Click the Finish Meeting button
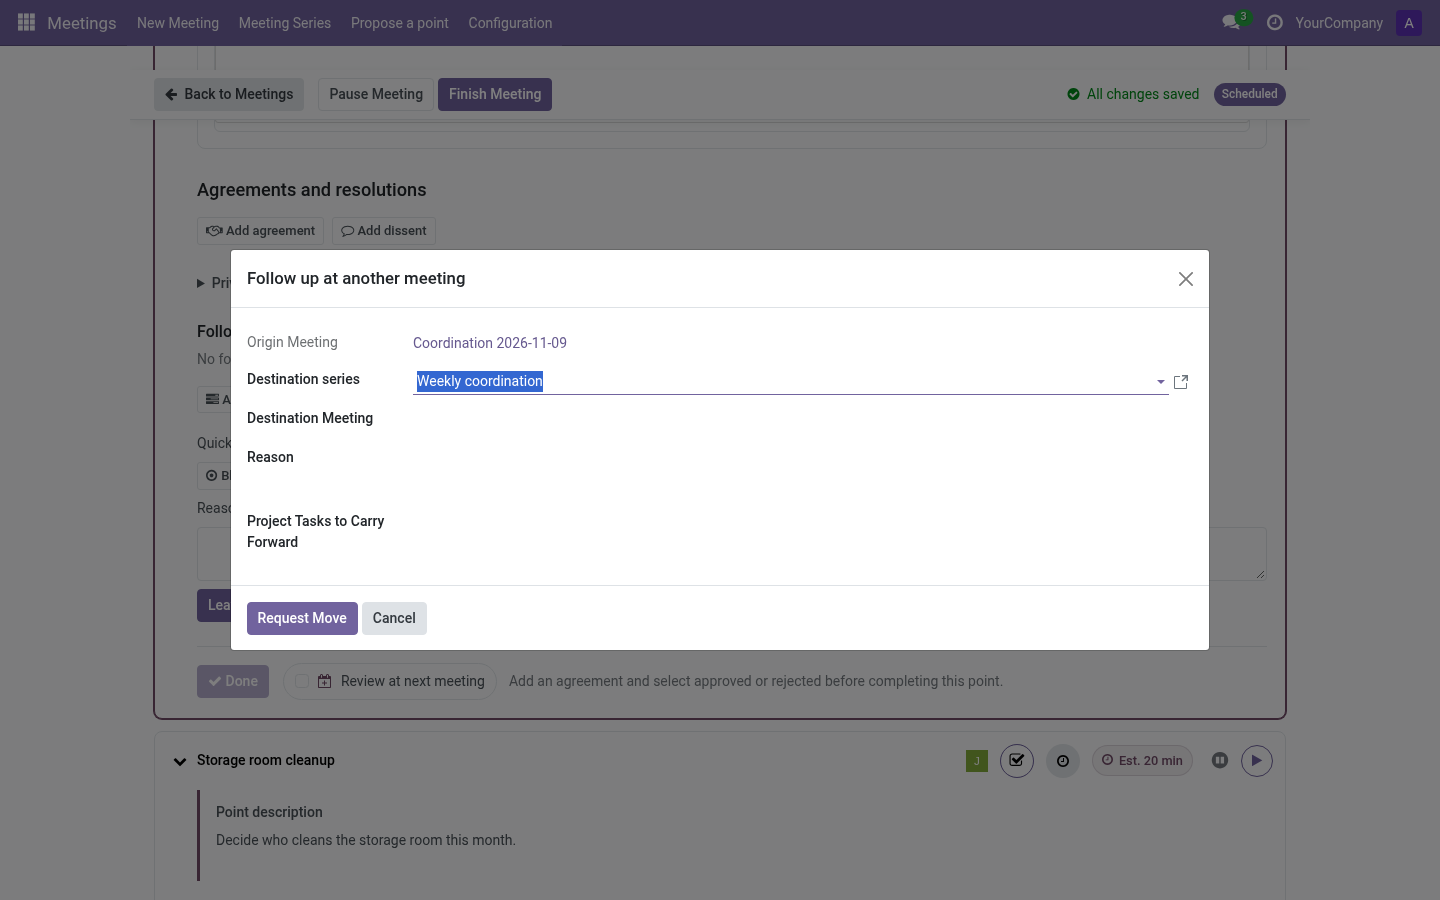This screenshot has height=900, width=1440. pos(495,95)
